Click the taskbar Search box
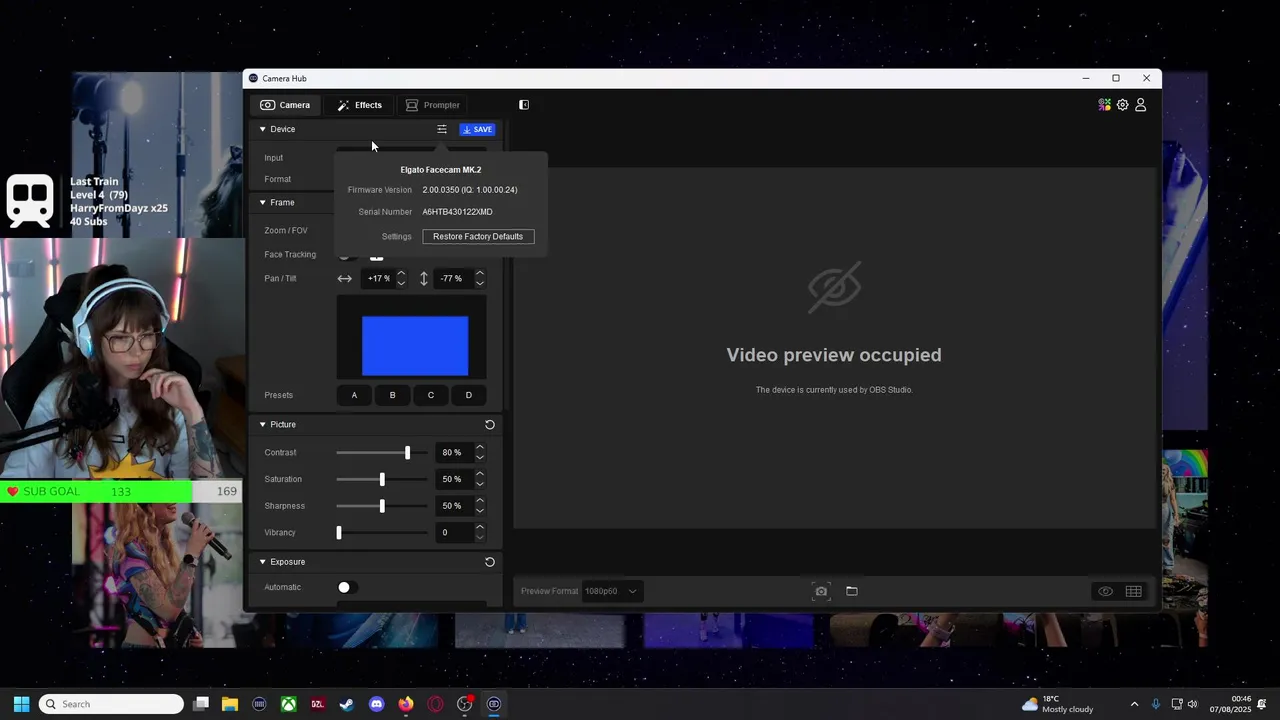 click(x=111, y=704)
